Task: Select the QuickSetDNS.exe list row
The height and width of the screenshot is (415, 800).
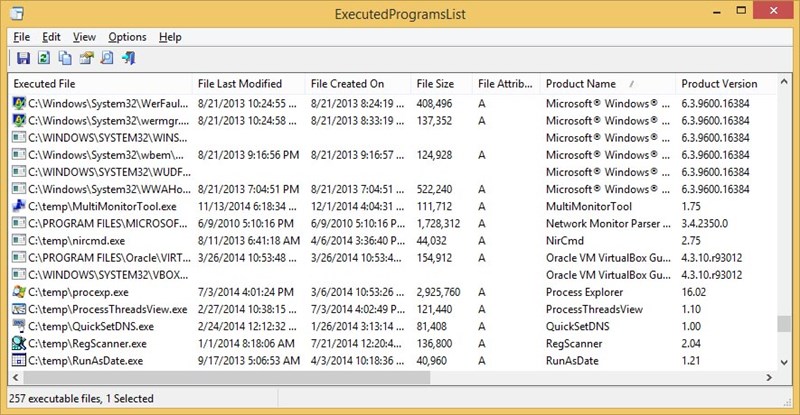Action: click(x=393, y=326)
